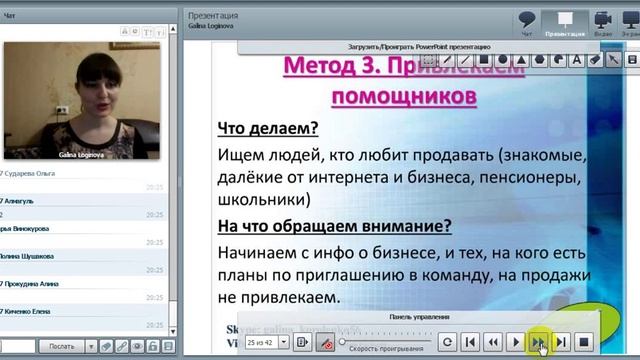Select chat message from Прокудина Алина
The width and height of the screenshot is (640, 360).
pos(83,290)
